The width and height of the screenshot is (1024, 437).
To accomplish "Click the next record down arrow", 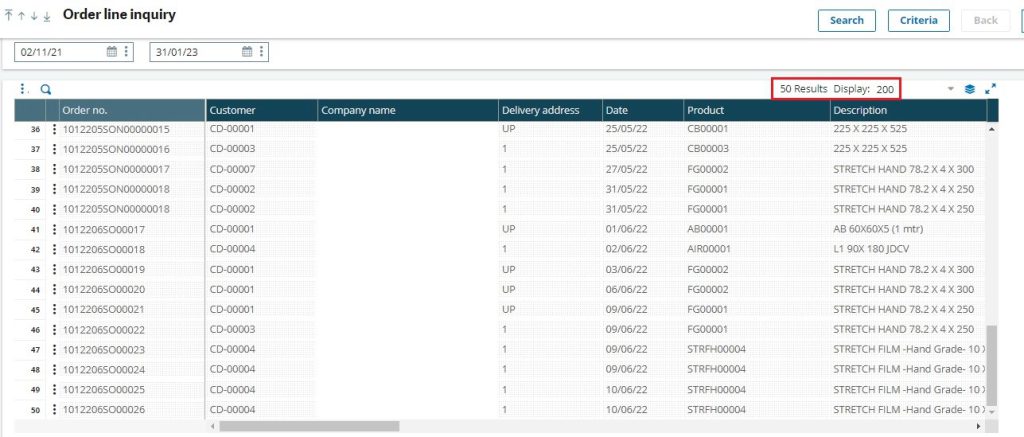I will tap(33, 16).
